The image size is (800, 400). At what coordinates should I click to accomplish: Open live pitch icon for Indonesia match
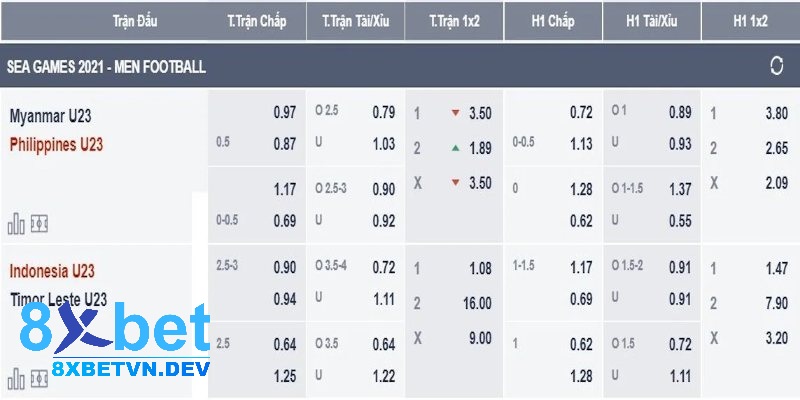point(39,379)
